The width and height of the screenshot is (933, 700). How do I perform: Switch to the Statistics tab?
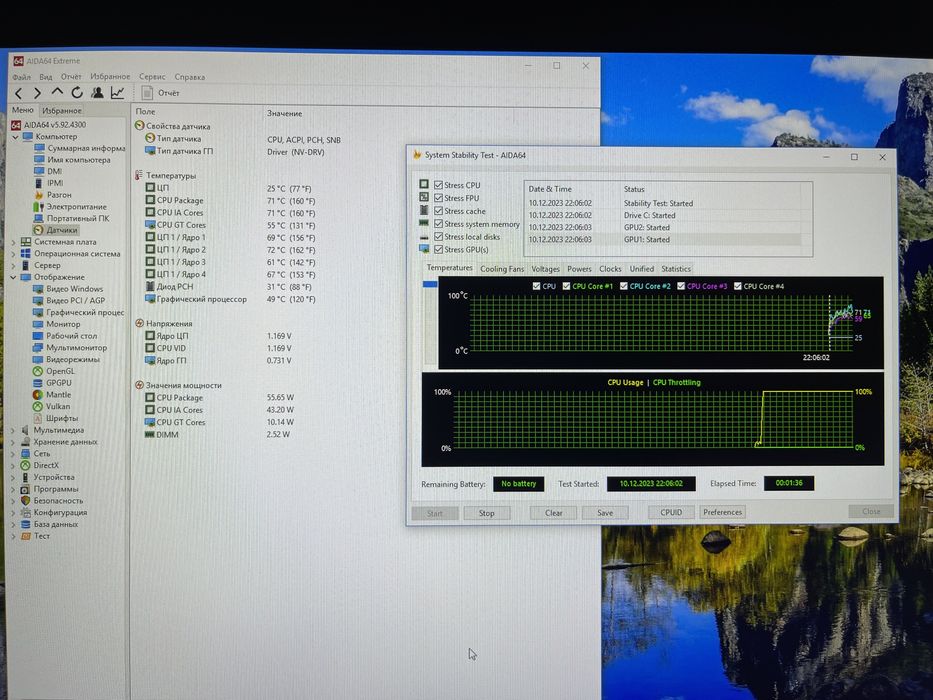676,269
